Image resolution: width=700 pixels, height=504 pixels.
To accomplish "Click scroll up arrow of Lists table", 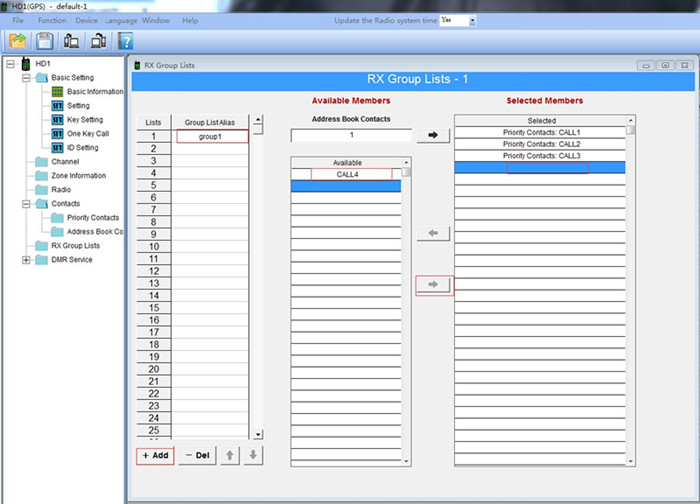I will 258,120.
